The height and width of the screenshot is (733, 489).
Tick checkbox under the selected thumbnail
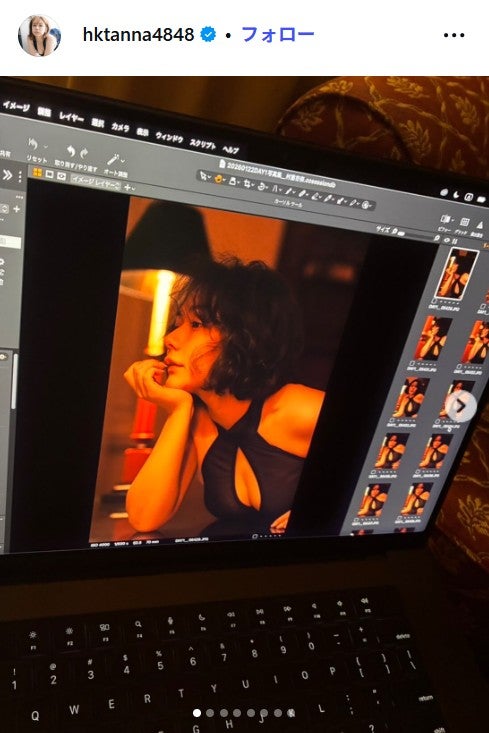pos(434,302)
